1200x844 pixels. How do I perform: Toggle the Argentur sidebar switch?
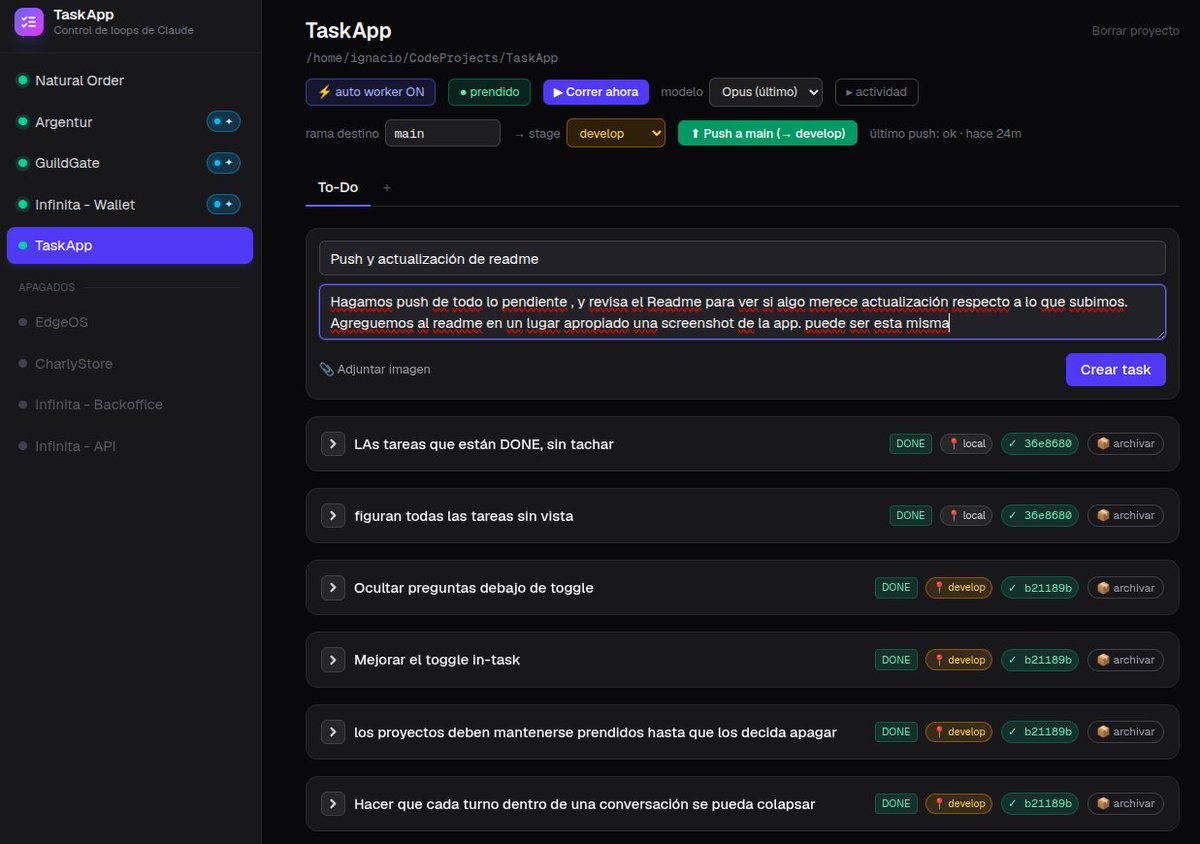[223, 122]
